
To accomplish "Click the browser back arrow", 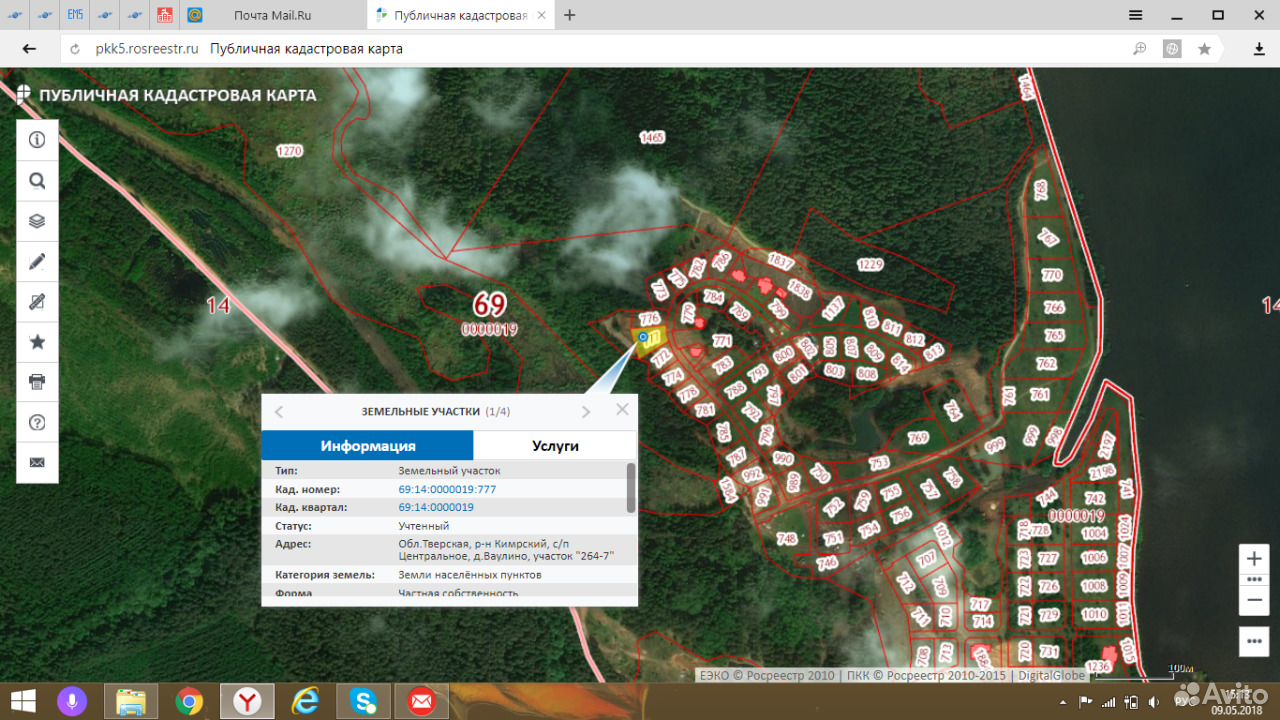I will coord(29,49).
